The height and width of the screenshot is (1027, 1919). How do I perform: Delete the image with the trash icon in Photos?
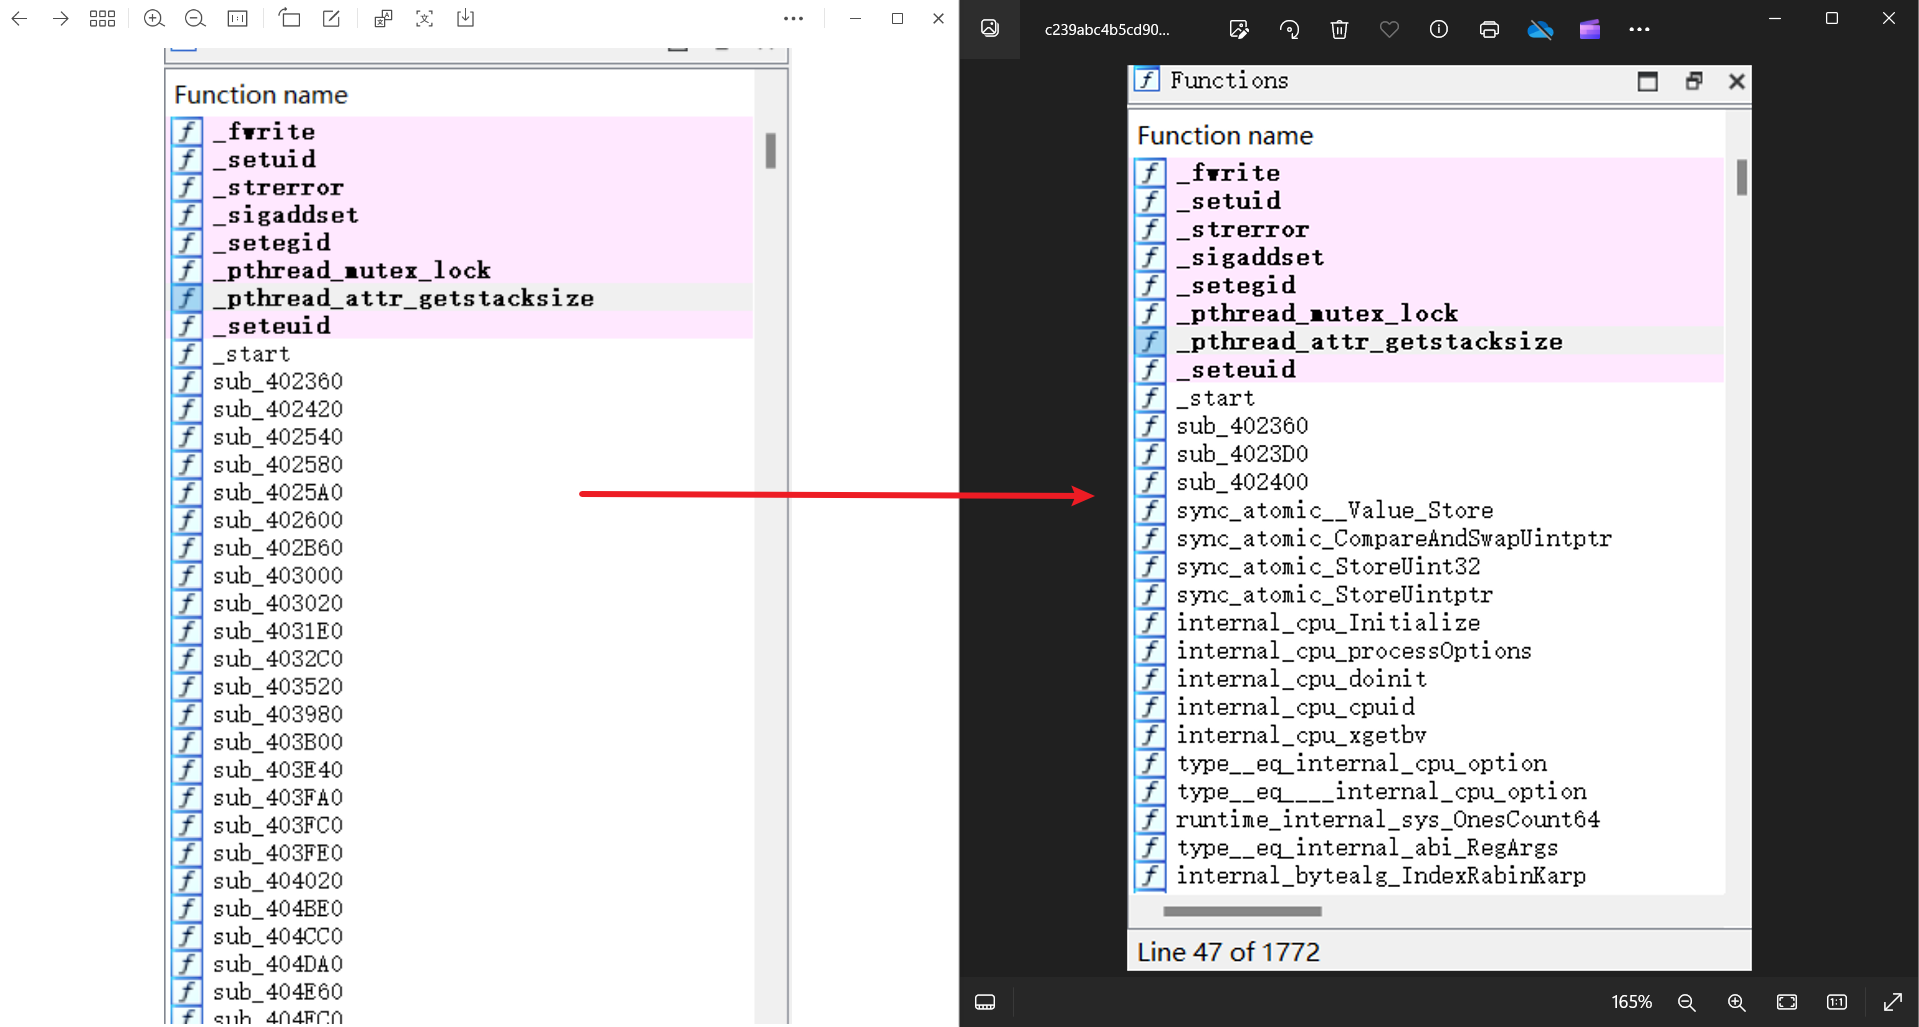1339,29
